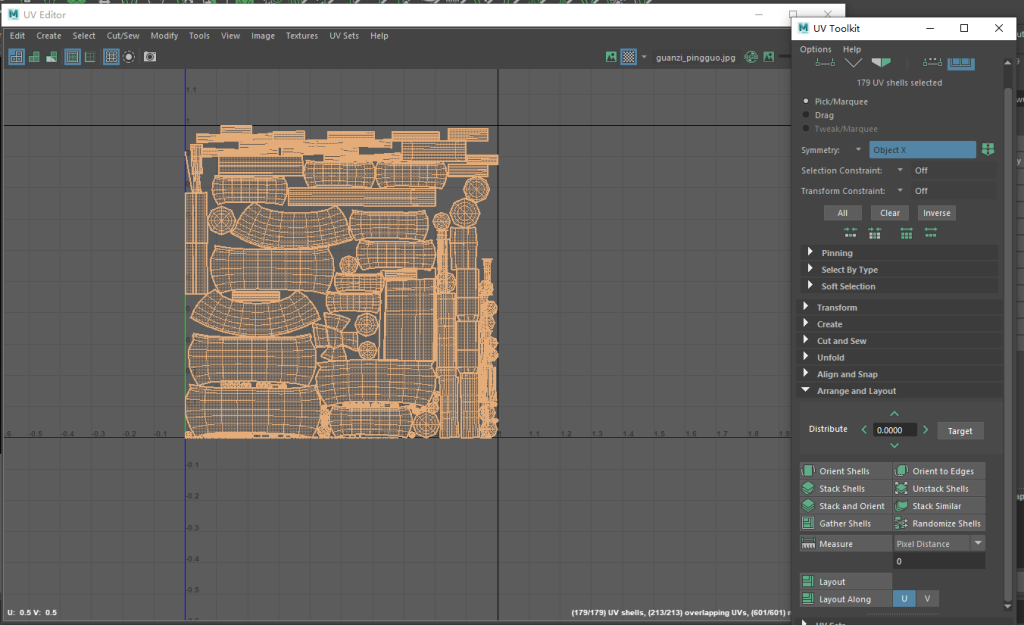Open the Textures menu
The width and height of the screenshot is (1024, 625).
302,36
